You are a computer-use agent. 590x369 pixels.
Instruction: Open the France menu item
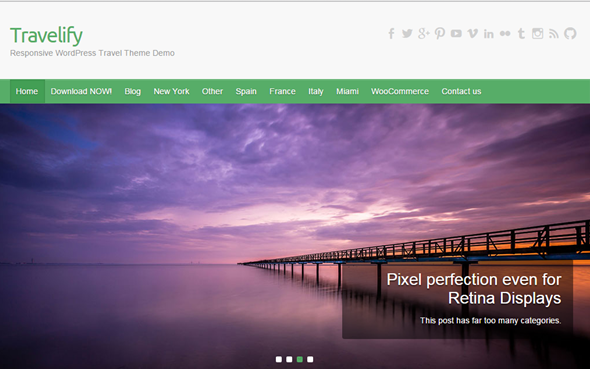(x=282, y=91)
